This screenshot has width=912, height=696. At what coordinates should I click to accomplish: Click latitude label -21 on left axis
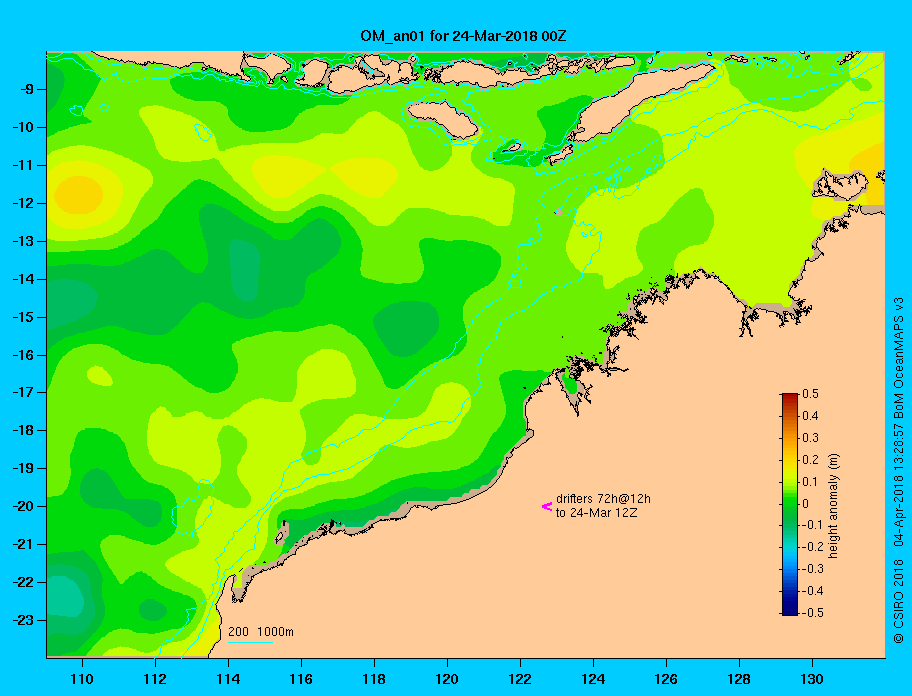point(22,545)
